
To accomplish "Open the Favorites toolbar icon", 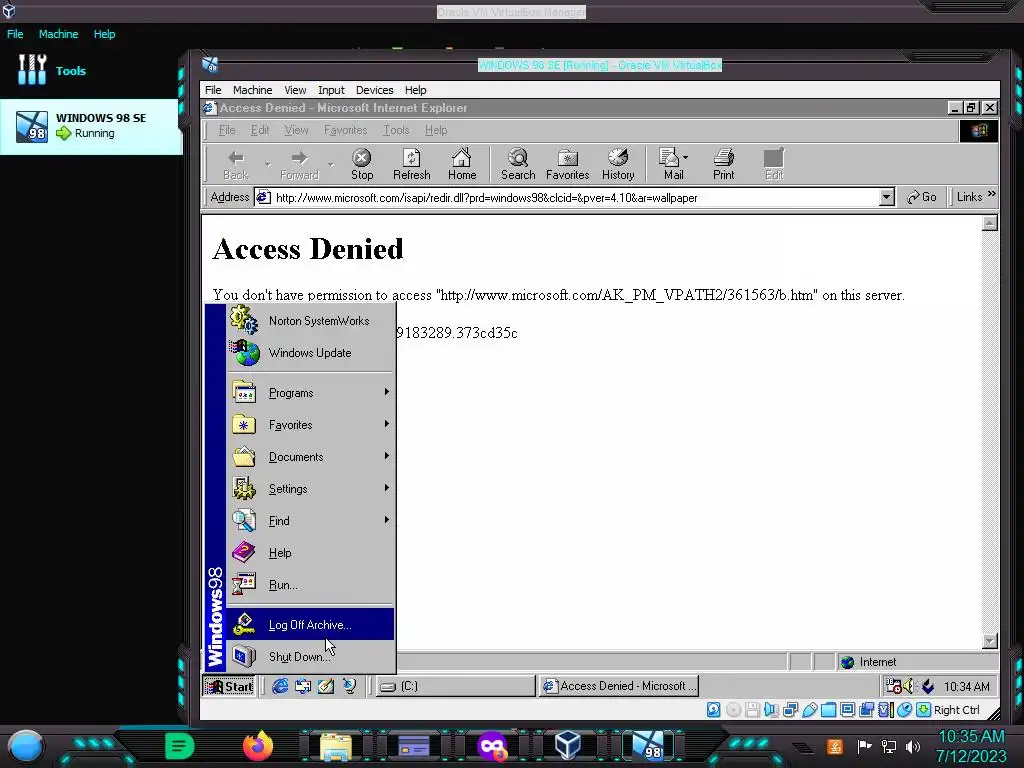I will (568, 157).
